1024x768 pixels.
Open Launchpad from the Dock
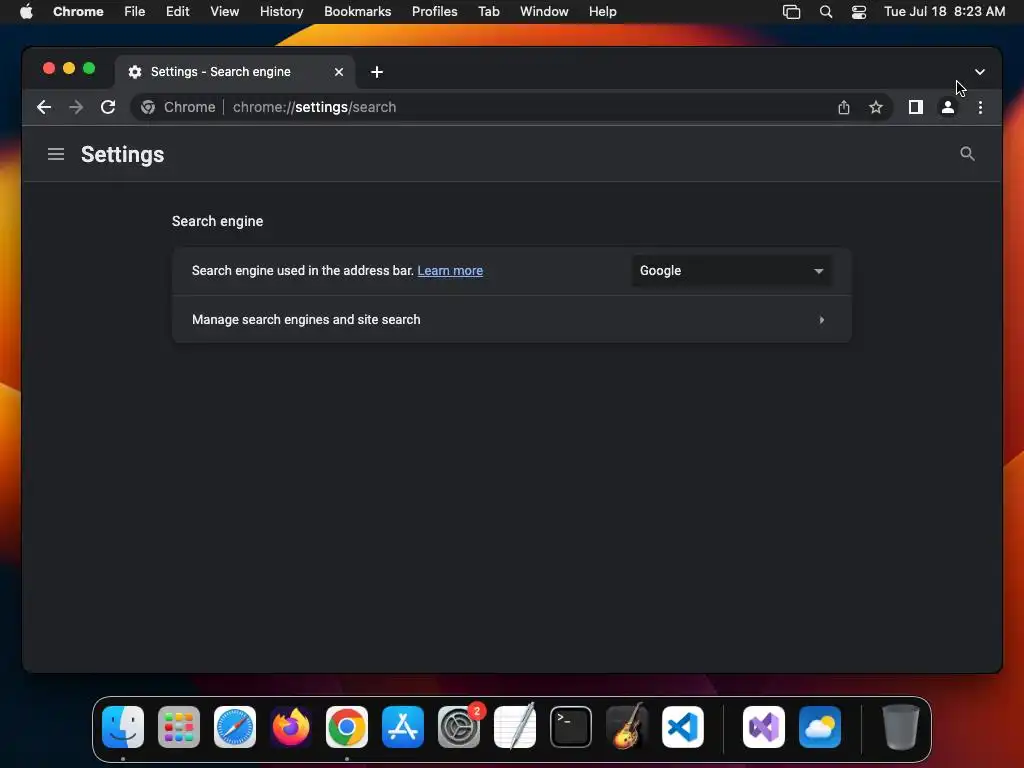click(x=179, y=727)
